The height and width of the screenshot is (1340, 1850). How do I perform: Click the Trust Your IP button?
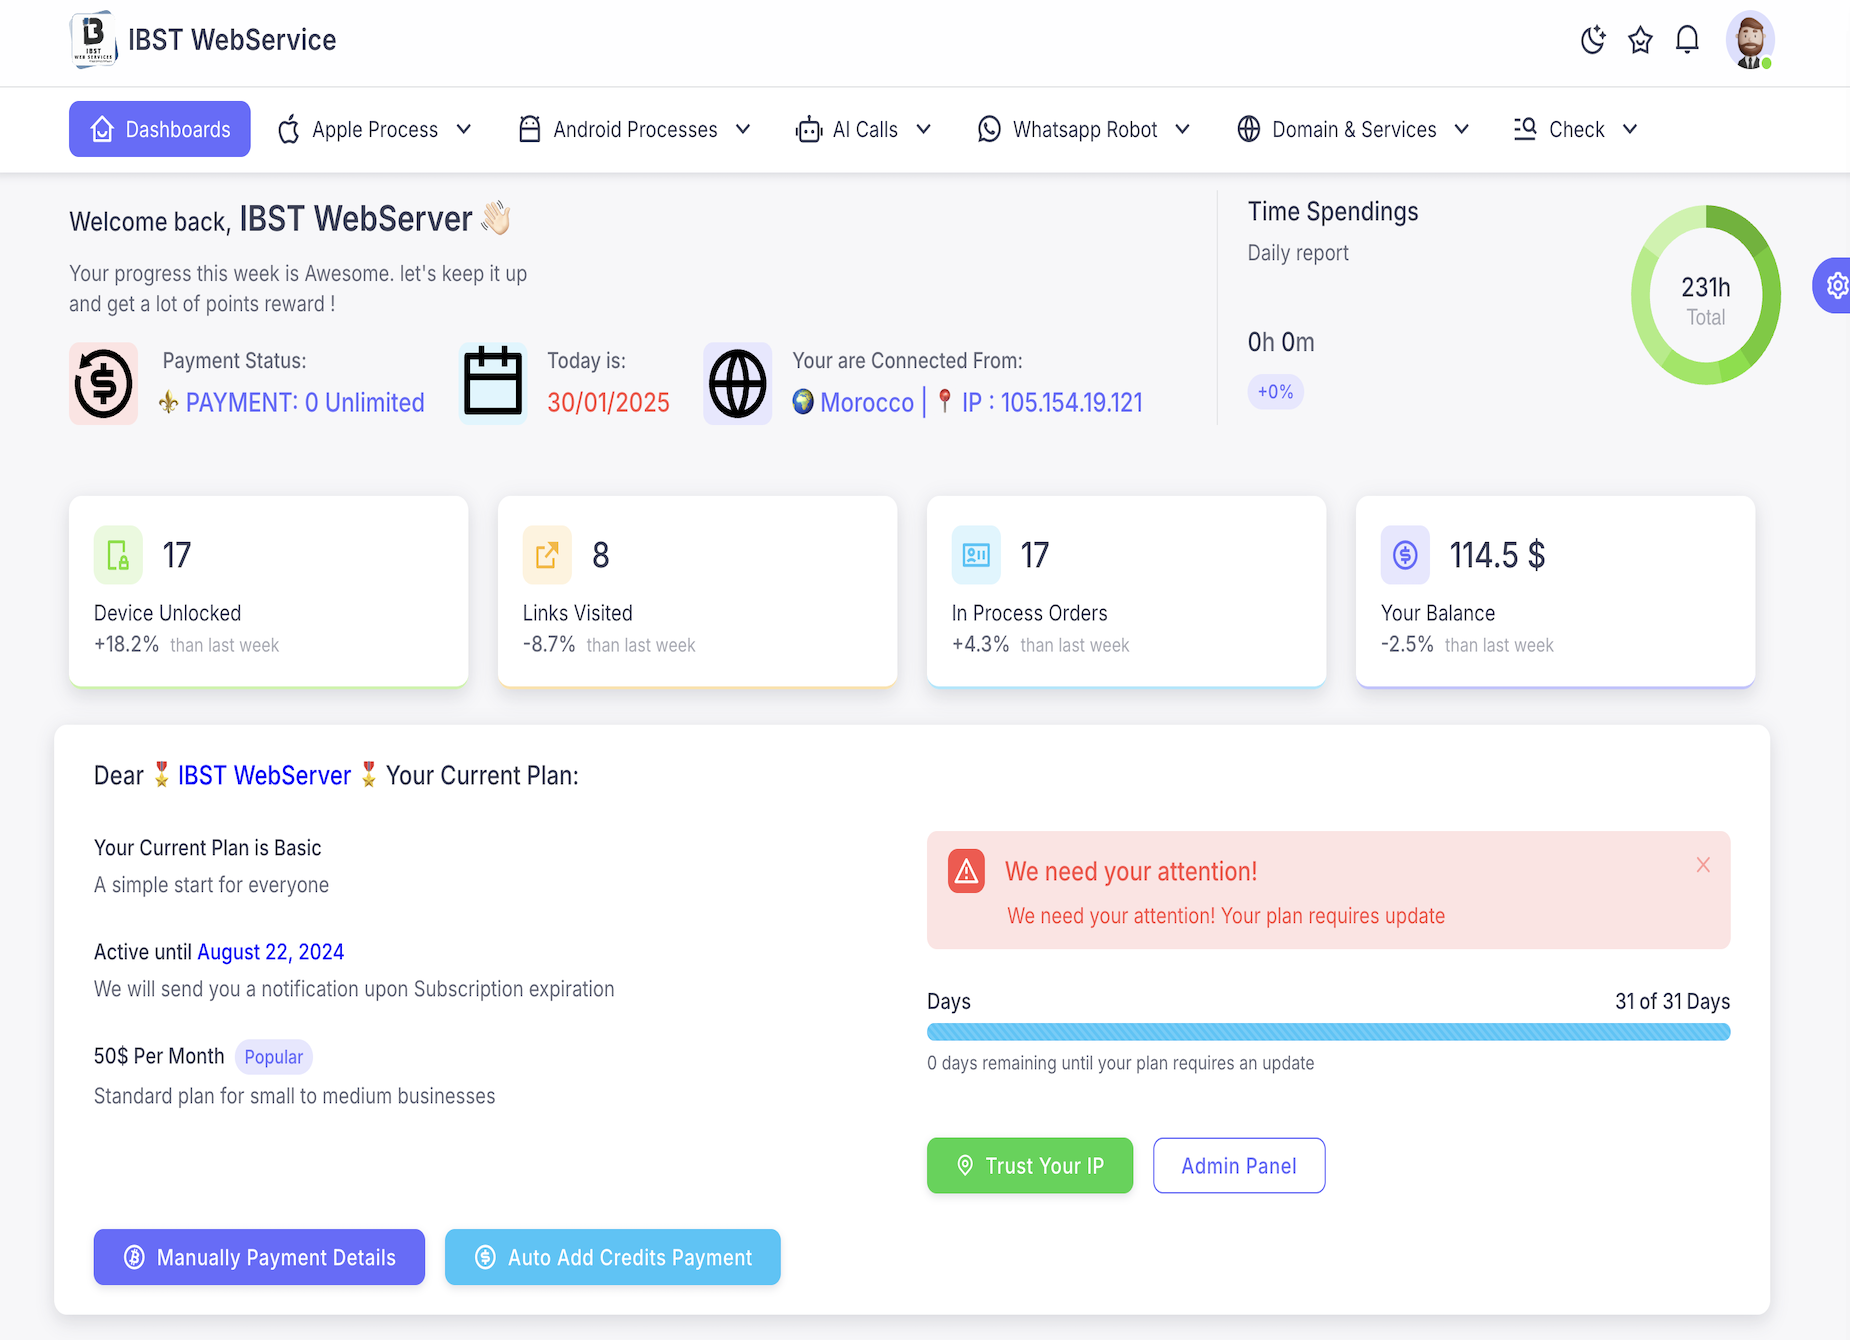coord(1030,1165)
